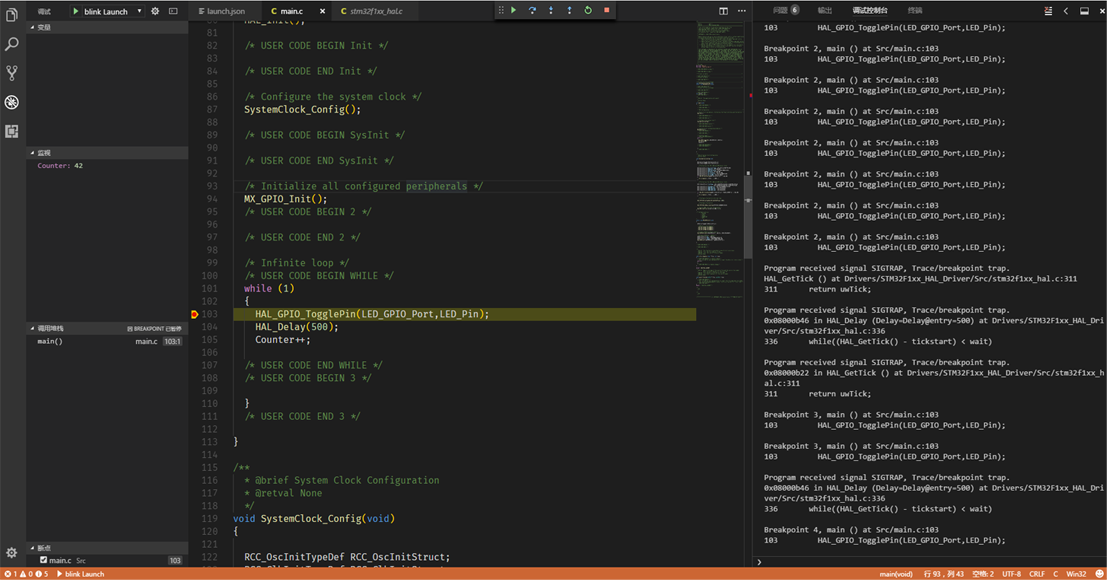Start debugging with the green play button
The height and width of the screenshot is (580, 1107).
76,11
